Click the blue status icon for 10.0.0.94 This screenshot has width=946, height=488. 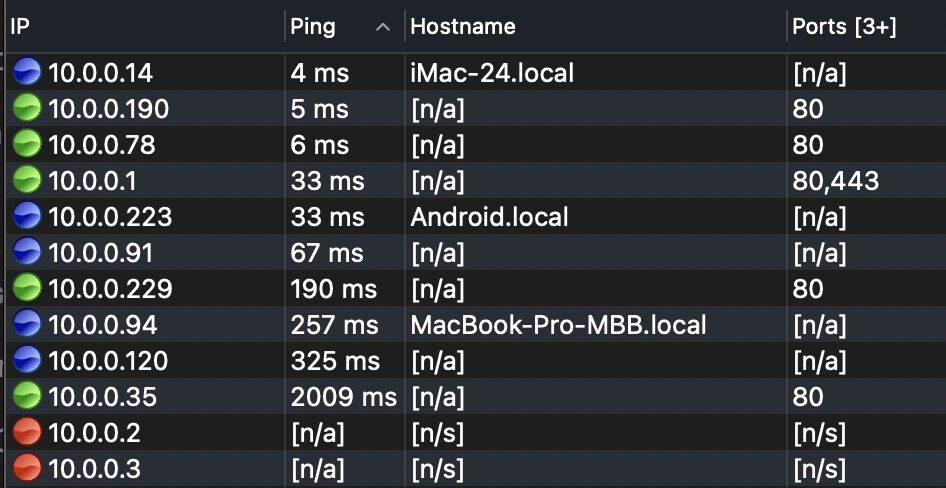(x=28, y=325)
